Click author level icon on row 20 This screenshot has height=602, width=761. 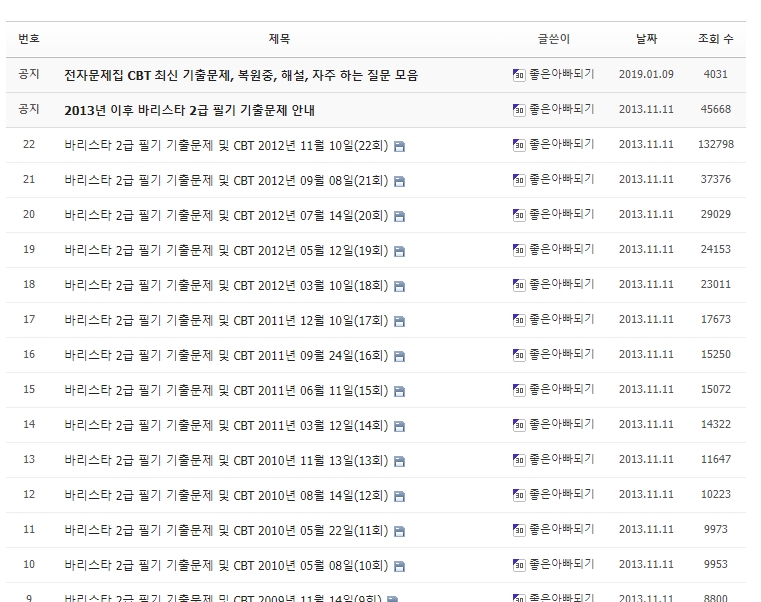pos(519,215)
